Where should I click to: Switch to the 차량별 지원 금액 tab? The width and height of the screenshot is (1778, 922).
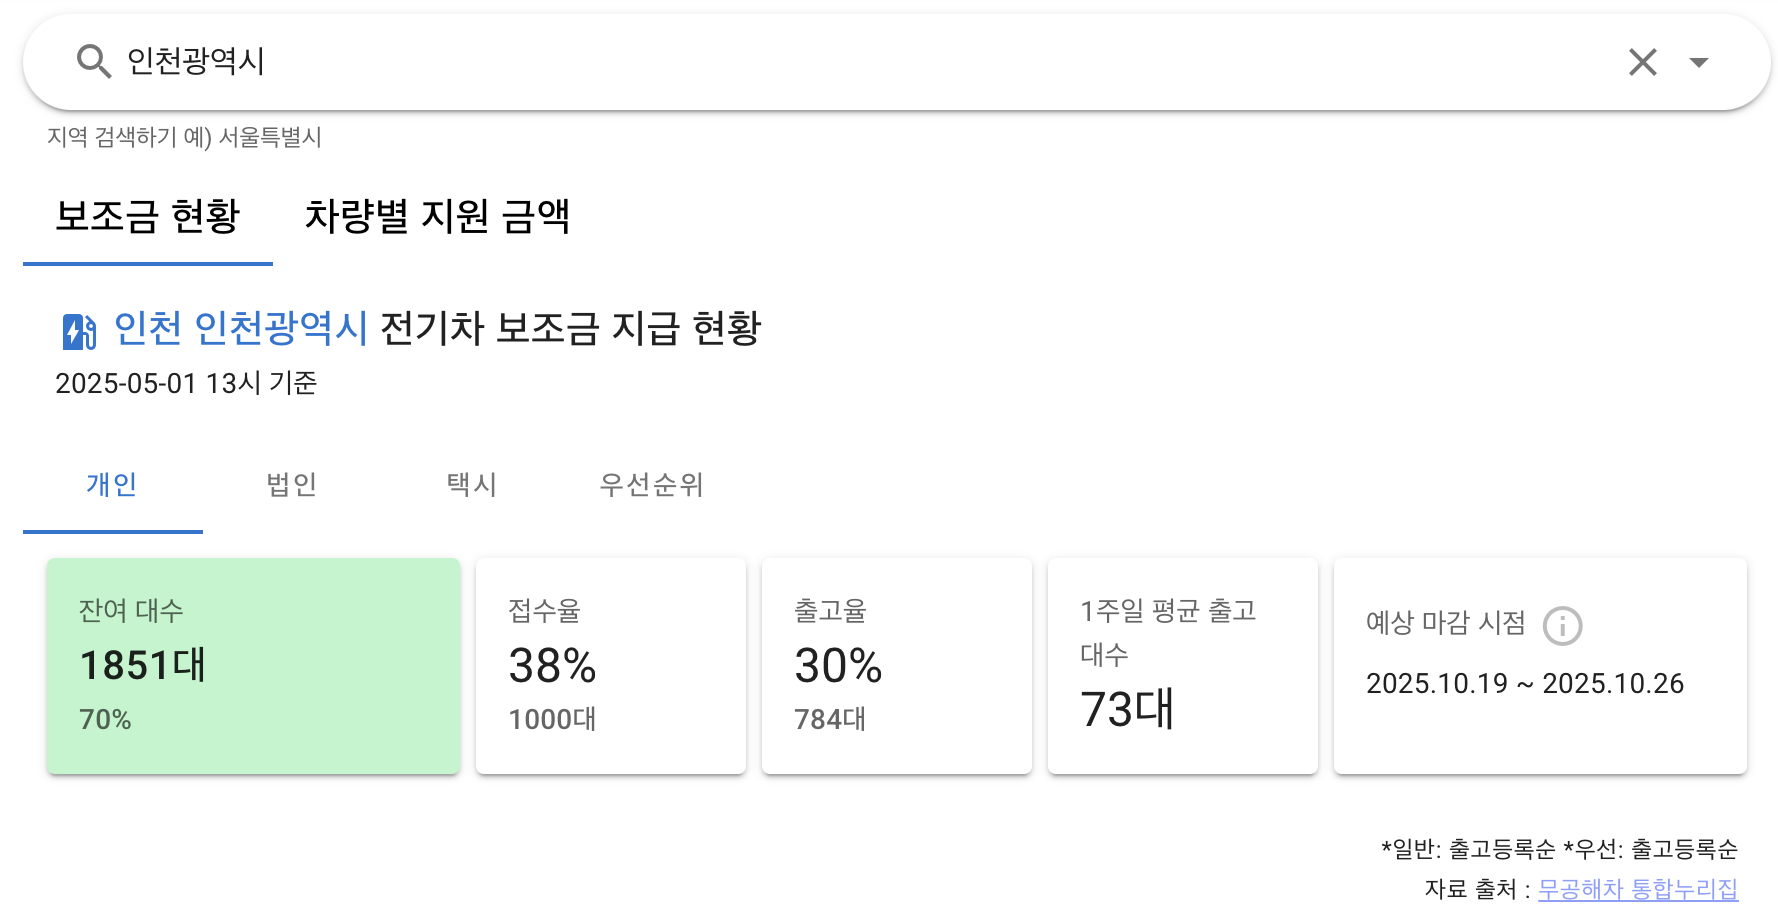click(x=440, y=217)
